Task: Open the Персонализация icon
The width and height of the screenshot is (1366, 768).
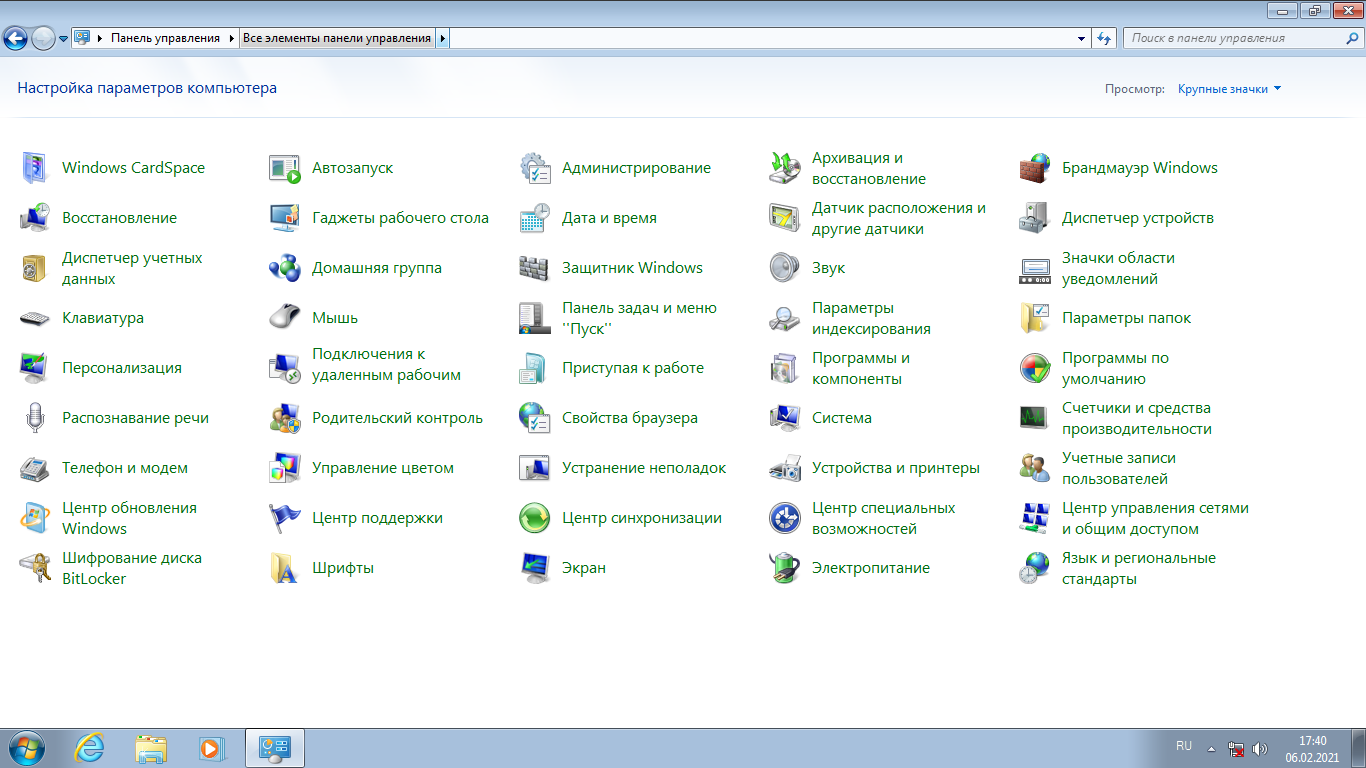Action: (x=35, y=368)
